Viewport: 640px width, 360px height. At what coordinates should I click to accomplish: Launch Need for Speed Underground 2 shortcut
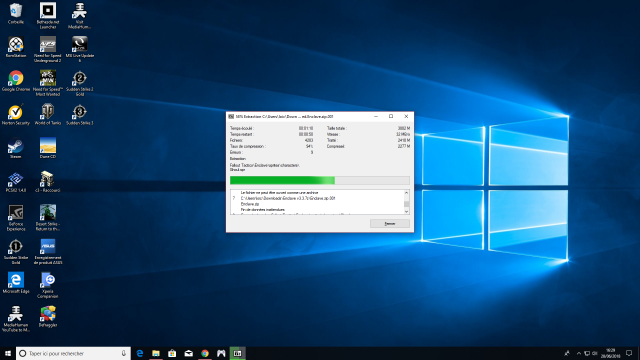(x=48, y=49)
